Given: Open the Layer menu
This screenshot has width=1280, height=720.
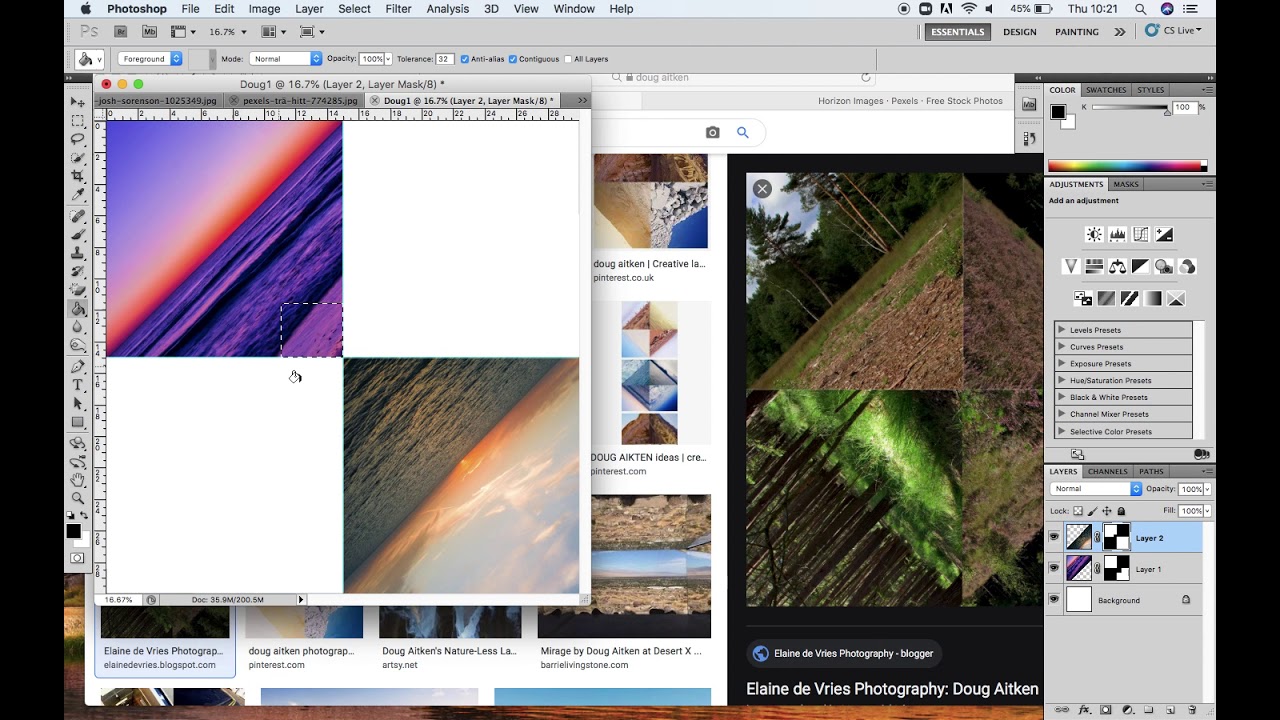Looking at the screenshot, I should point(309,9).
